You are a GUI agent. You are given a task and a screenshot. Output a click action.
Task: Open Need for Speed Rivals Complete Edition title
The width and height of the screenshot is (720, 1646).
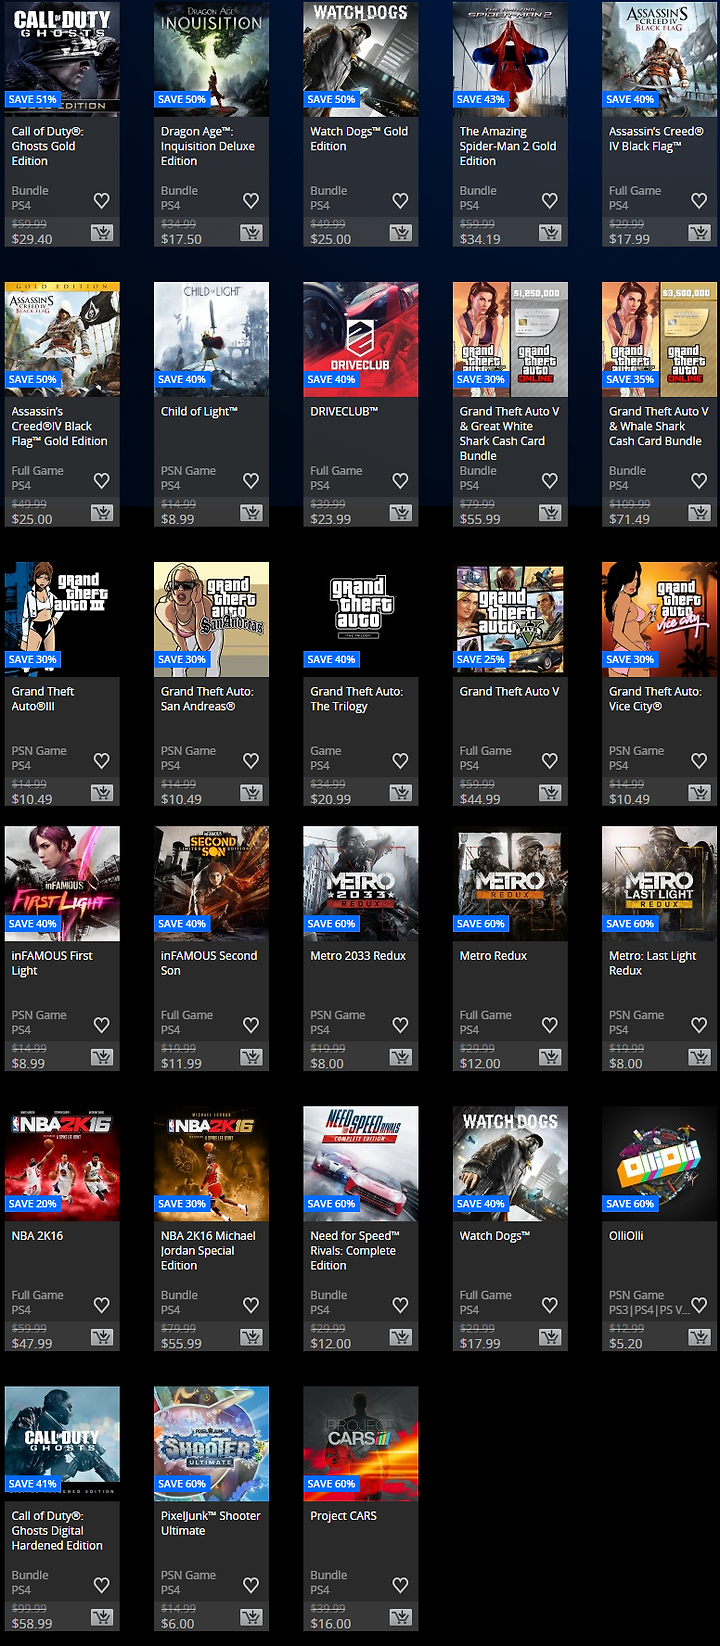click(x=355, y=1251)
